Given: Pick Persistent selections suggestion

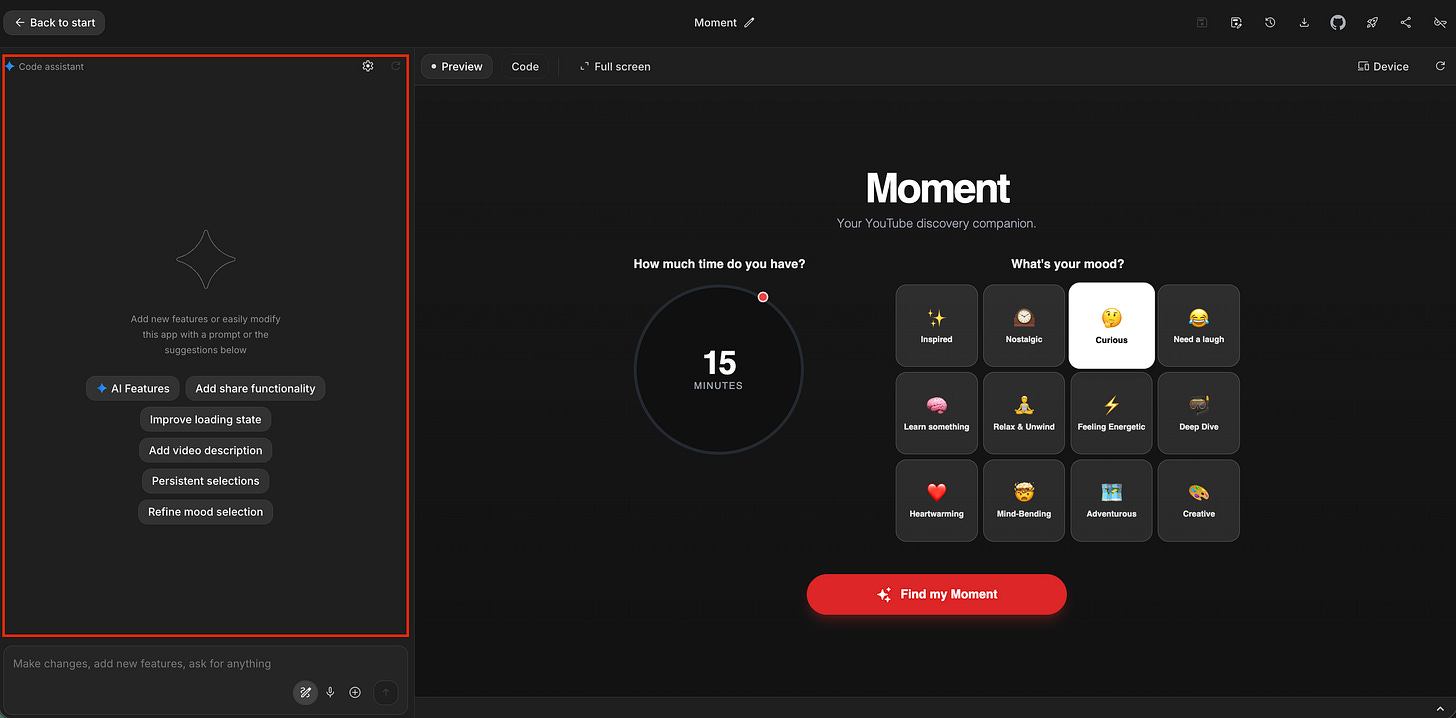Looking at the screenshot, I should 205,481.
